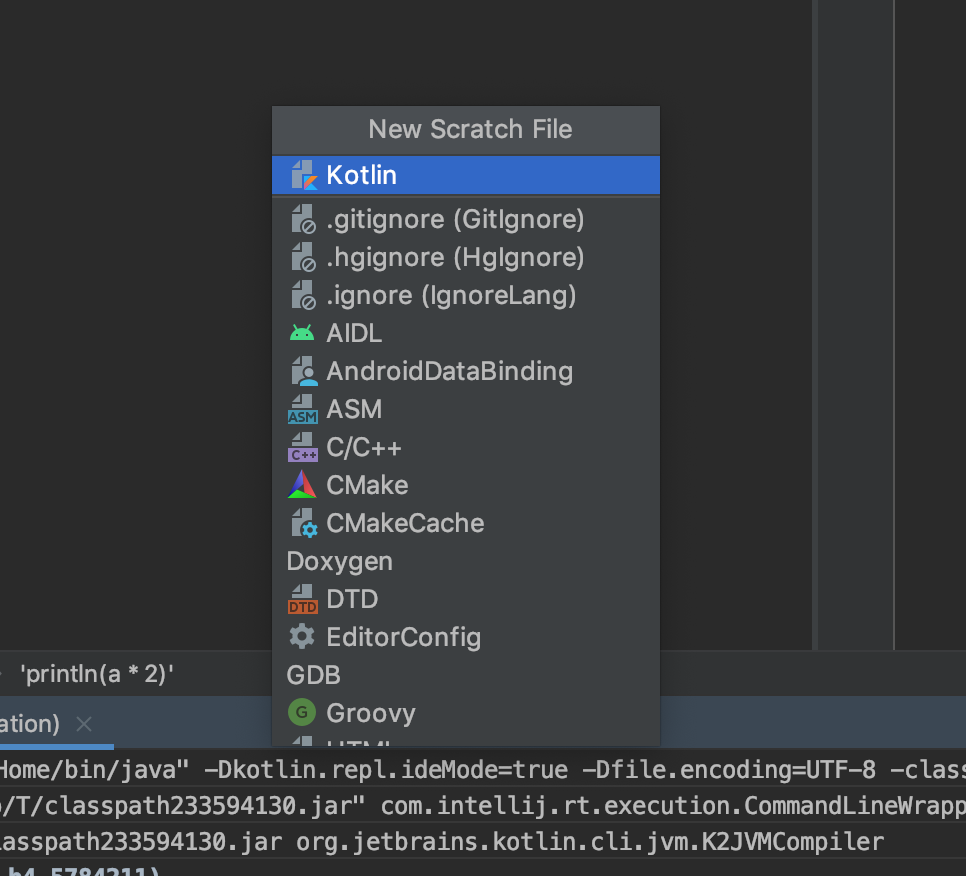Choose Groovy scratch file type
The height and width of the screenshot is (876, 966).
pyautogui.click(x=466, y=713)
